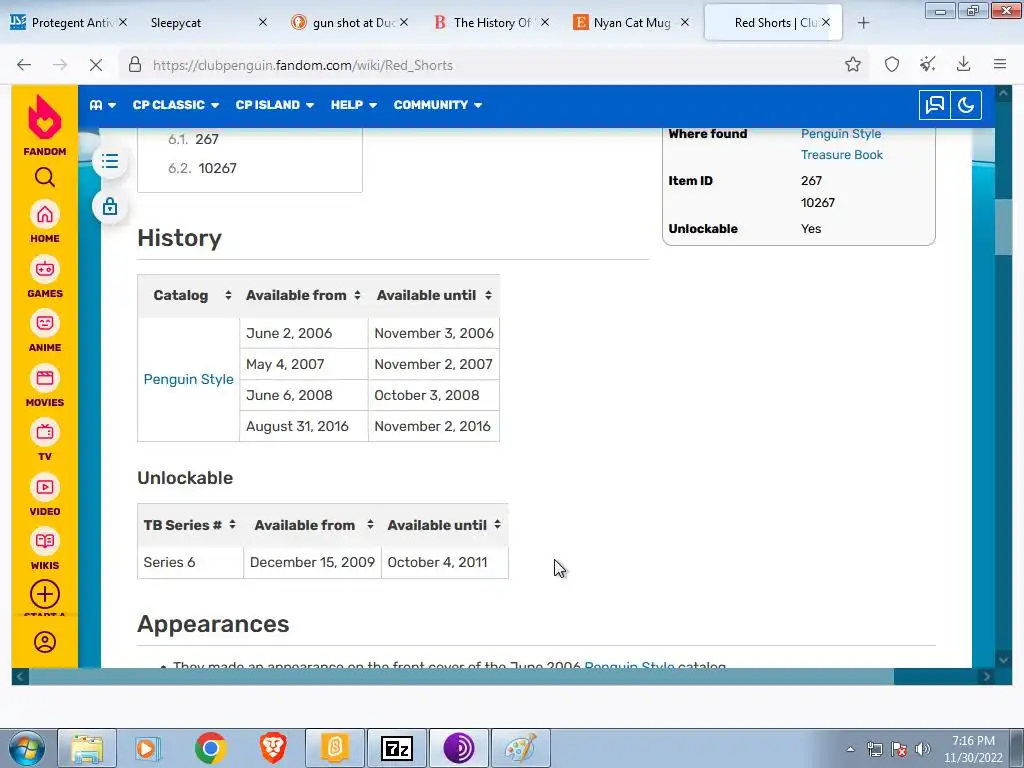Open Firefox downloads arrow icon
The image size is (1024, 768).
963,64
